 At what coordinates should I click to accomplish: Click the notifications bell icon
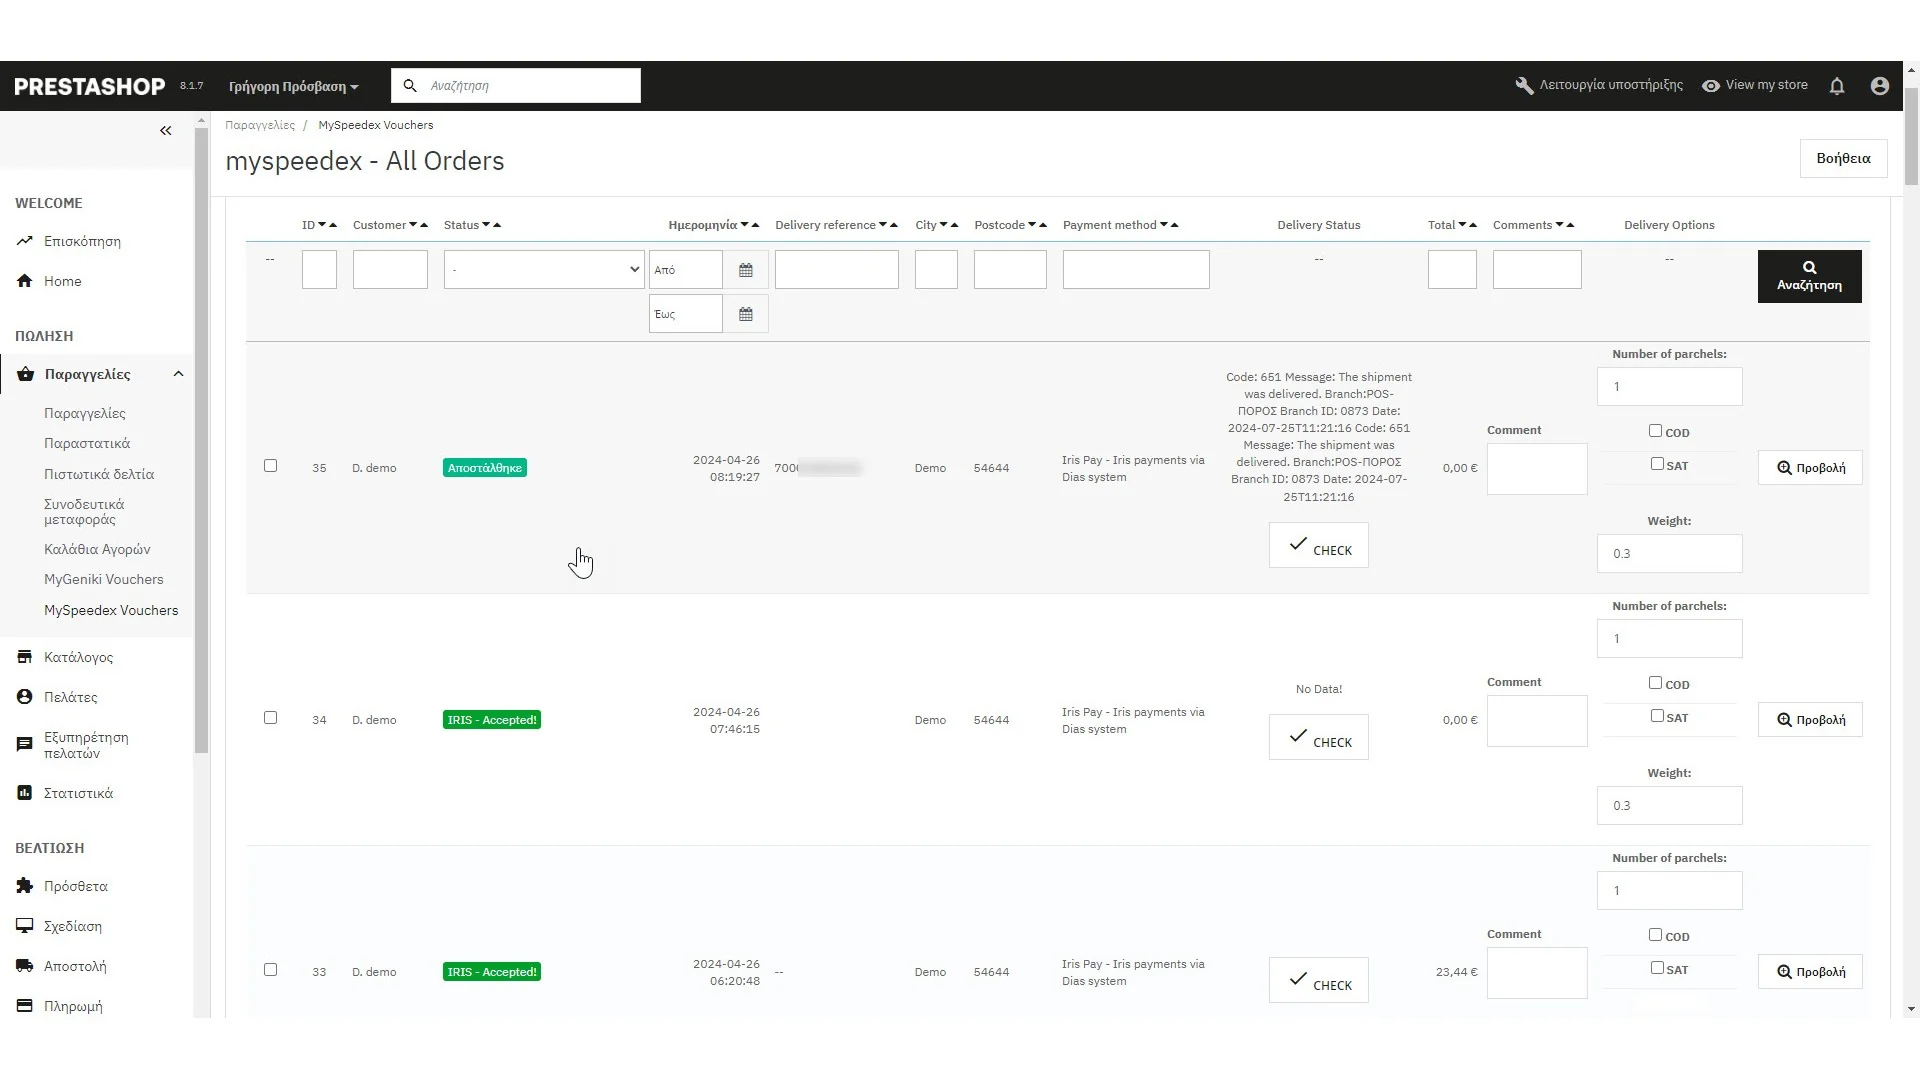point(1837,87)
